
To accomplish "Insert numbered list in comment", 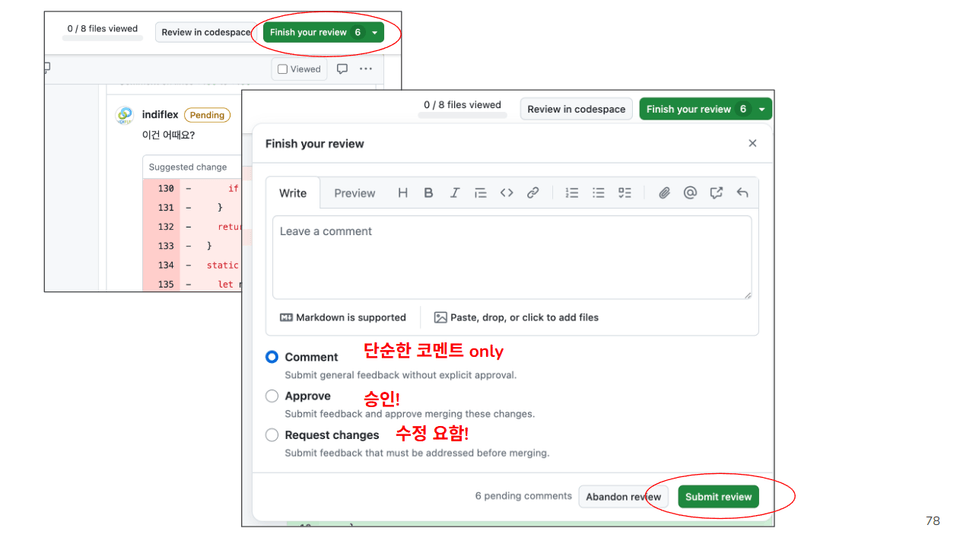I will pos(572,193).
